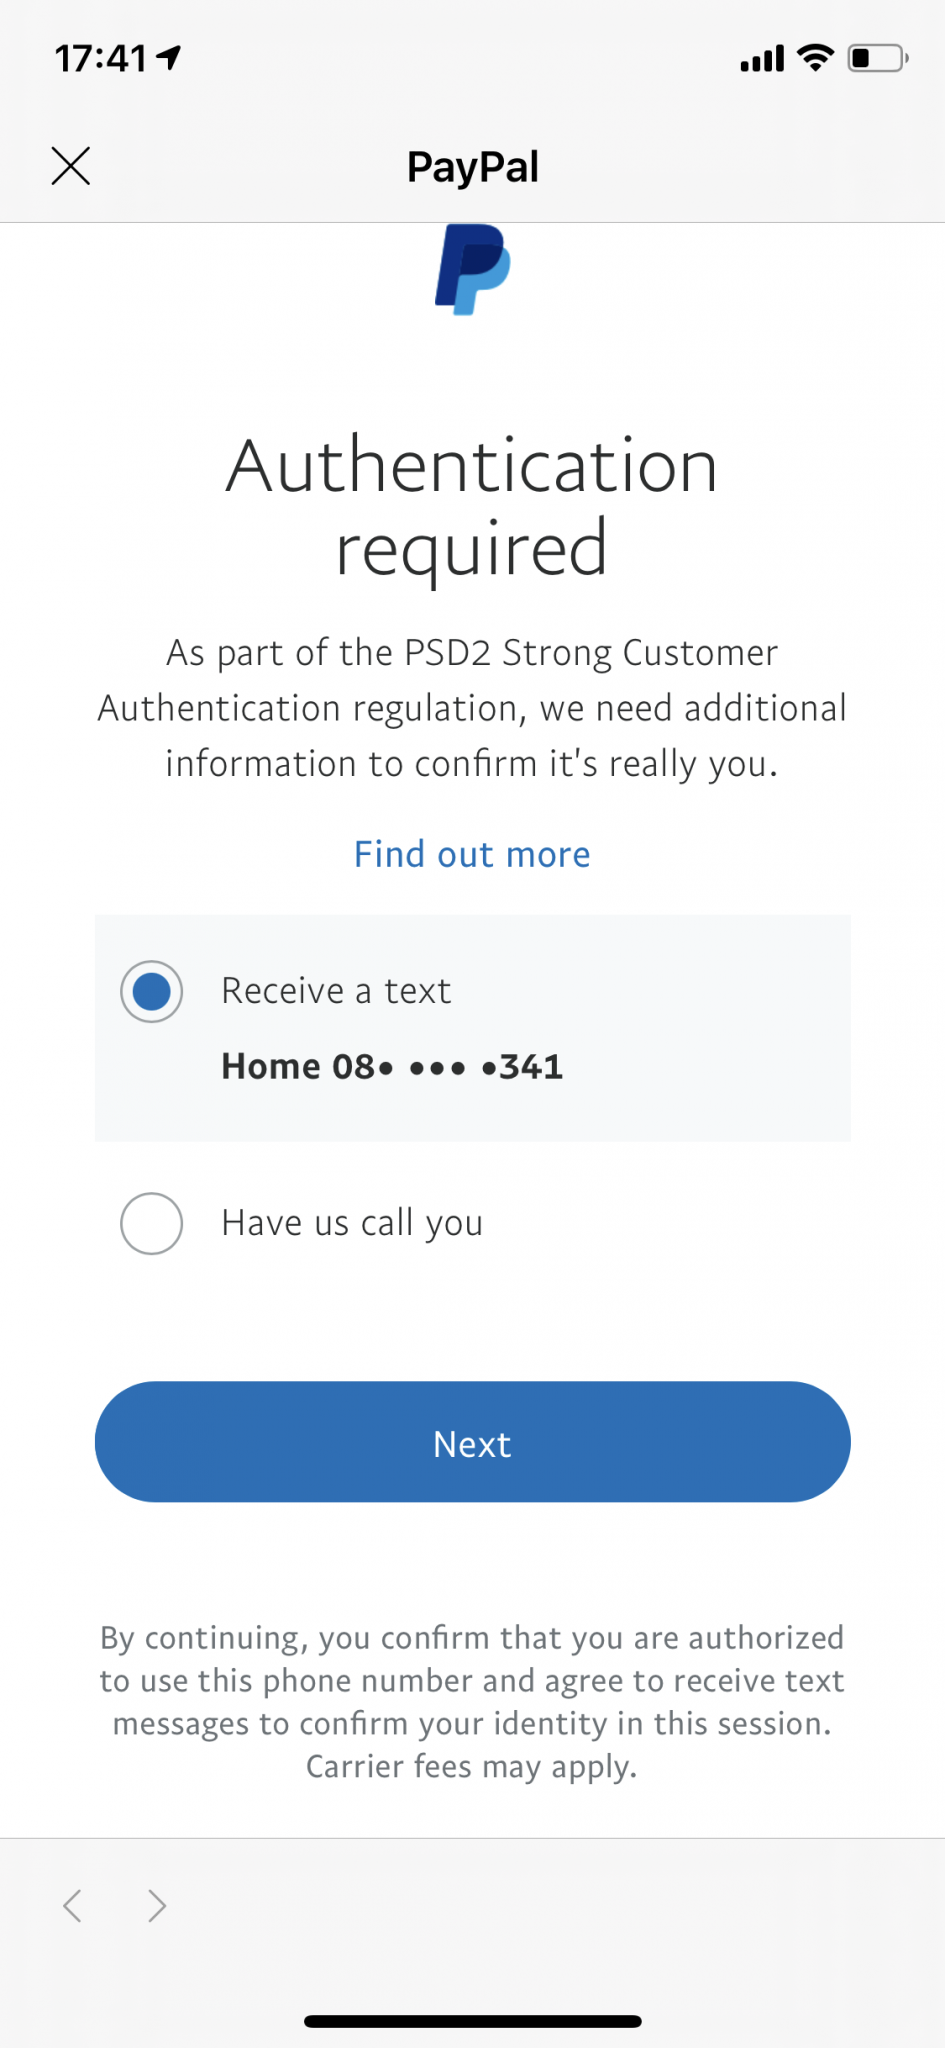945x2048 pixels.
Task: Open the Find out more link
Action: (472, 855)
